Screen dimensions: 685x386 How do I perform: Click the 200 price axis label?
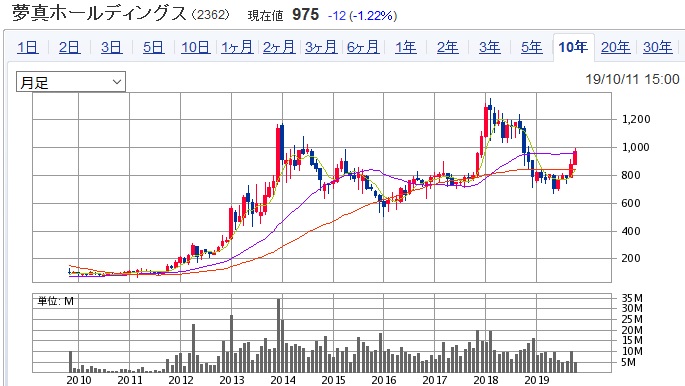(631, 258)
